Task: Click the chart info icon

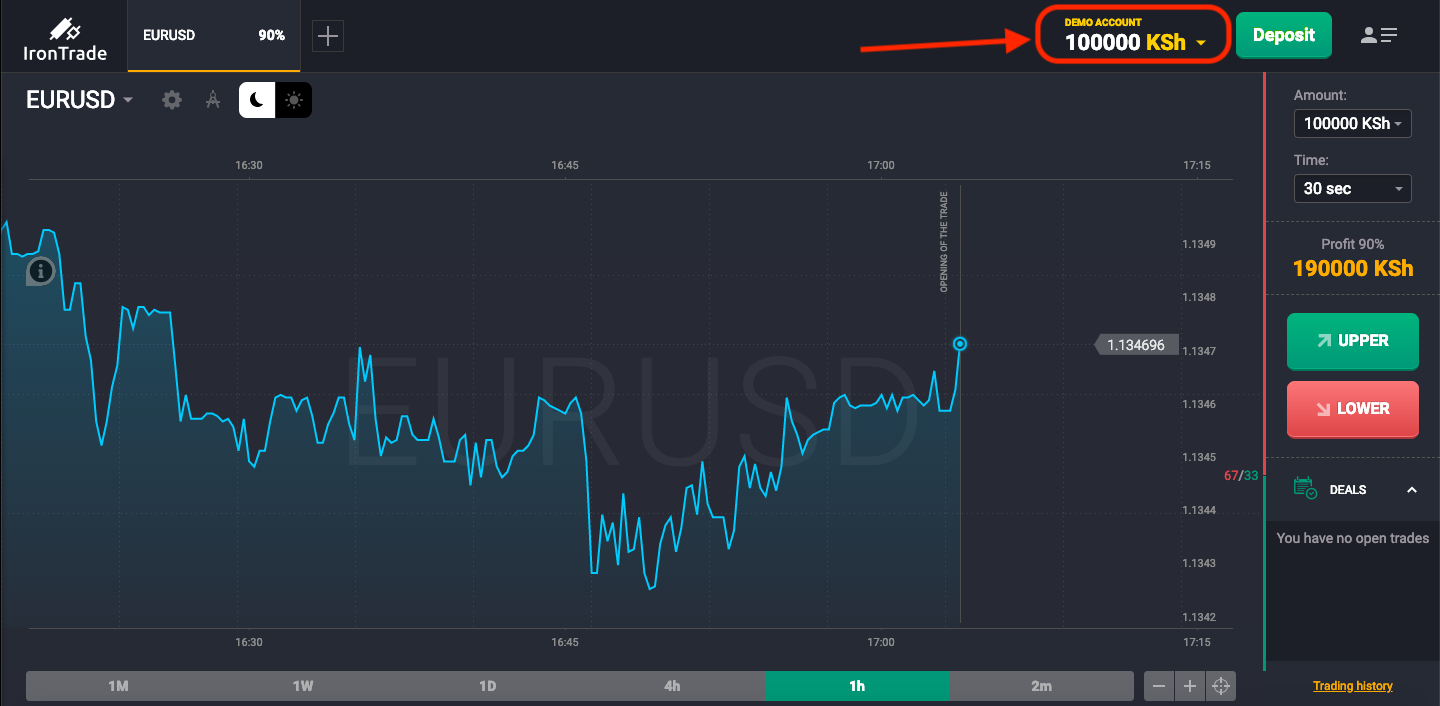Action: point(40,270)
